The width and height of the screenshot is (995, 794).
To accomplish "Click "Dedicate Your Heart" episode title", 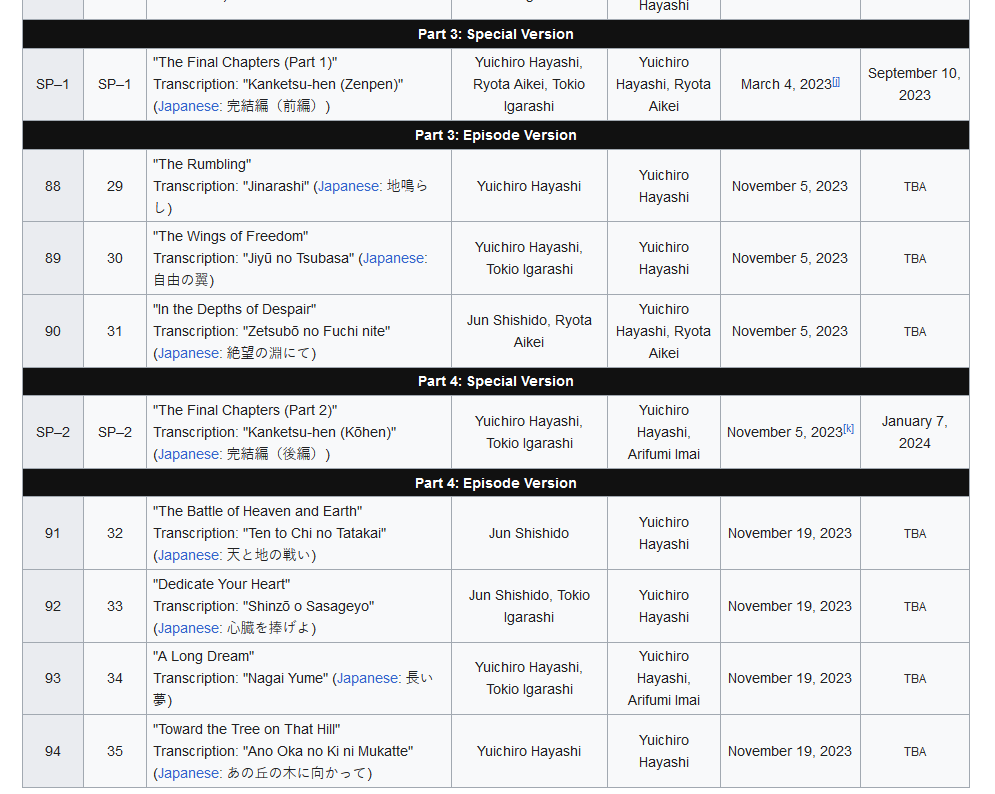I will point(221,584).
